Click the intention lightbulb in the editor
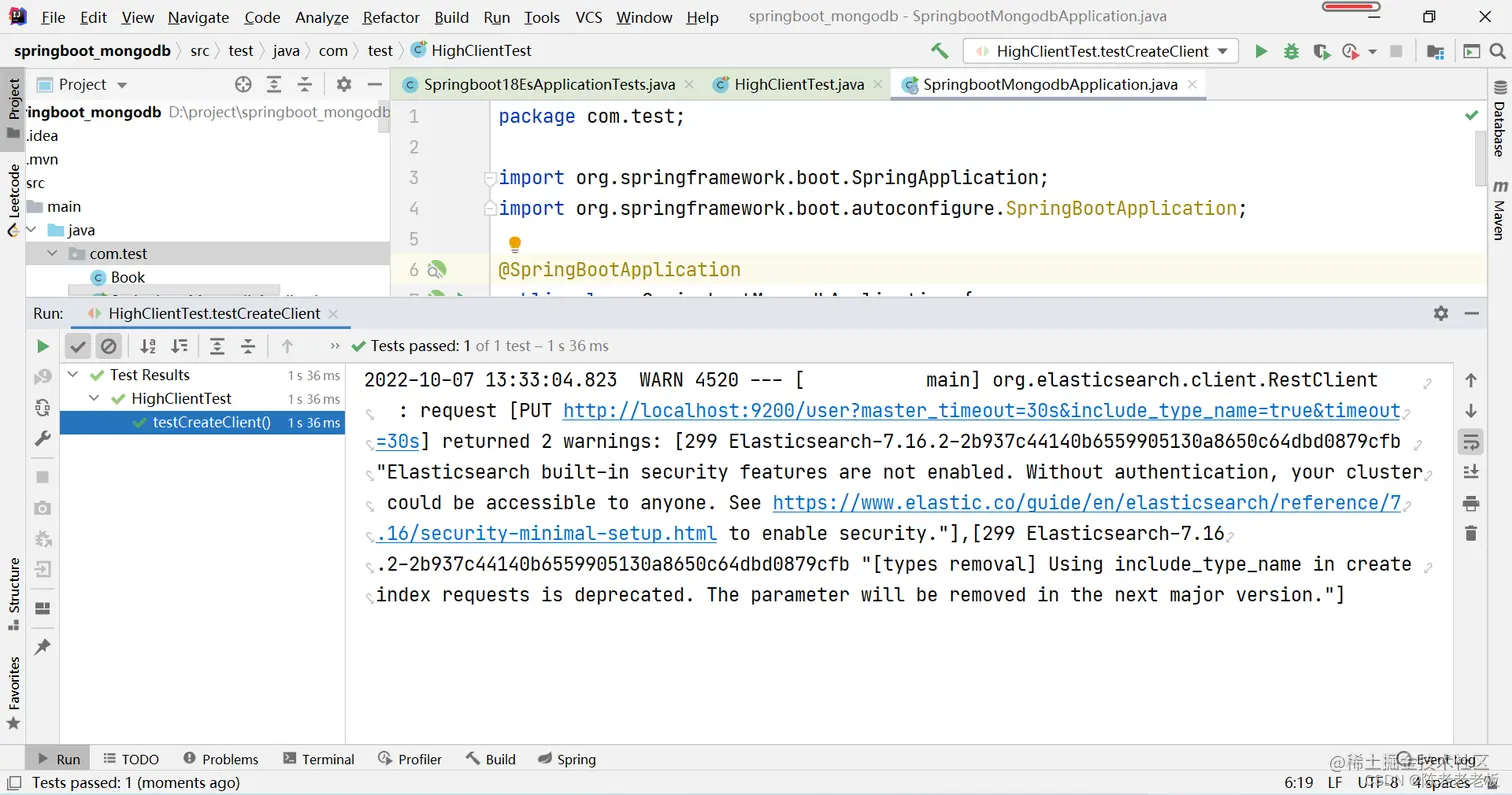The image size is (1512, 795). (x=514, y=244)
